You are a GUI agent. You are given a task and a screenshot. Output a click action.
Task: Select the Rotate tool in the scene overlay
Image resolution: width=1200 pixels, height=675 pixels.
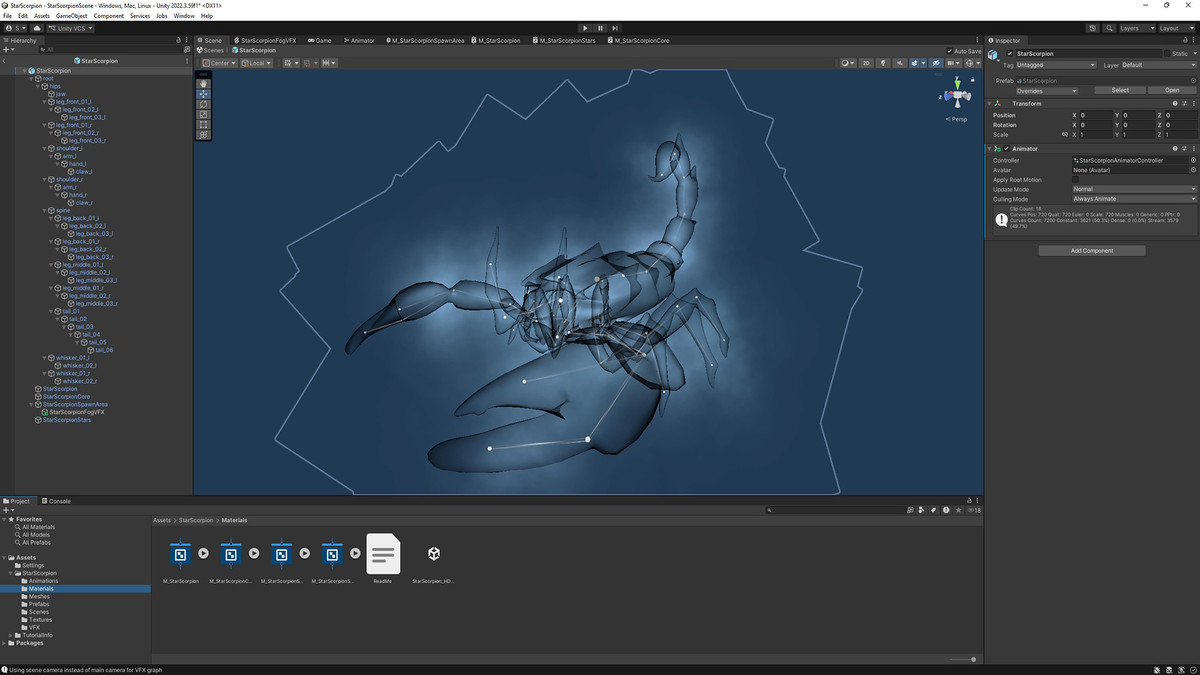(204, 104)
